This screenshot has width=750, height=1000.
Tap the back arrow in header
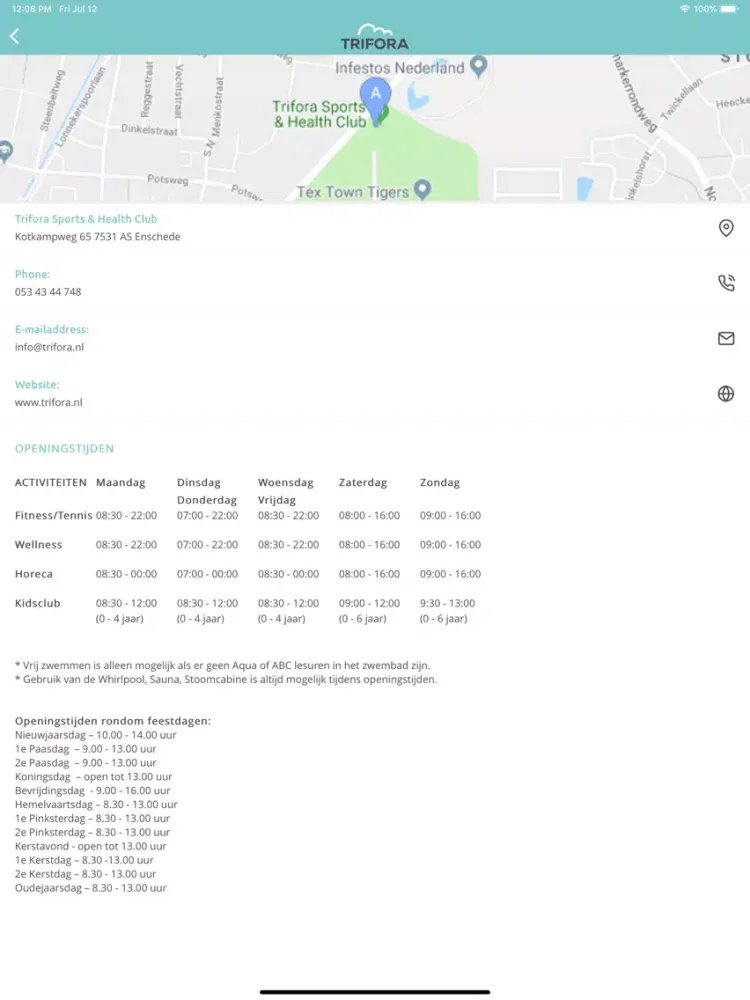(x=15, y=36)
